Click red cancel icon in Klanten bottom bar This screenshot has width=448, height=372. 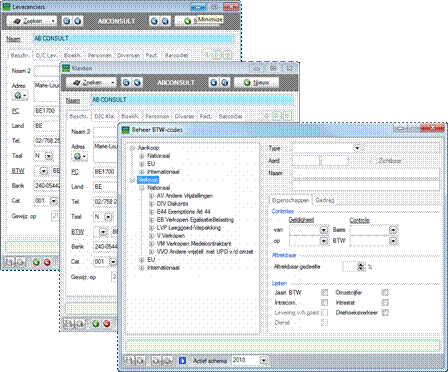(x=107, y=323)
